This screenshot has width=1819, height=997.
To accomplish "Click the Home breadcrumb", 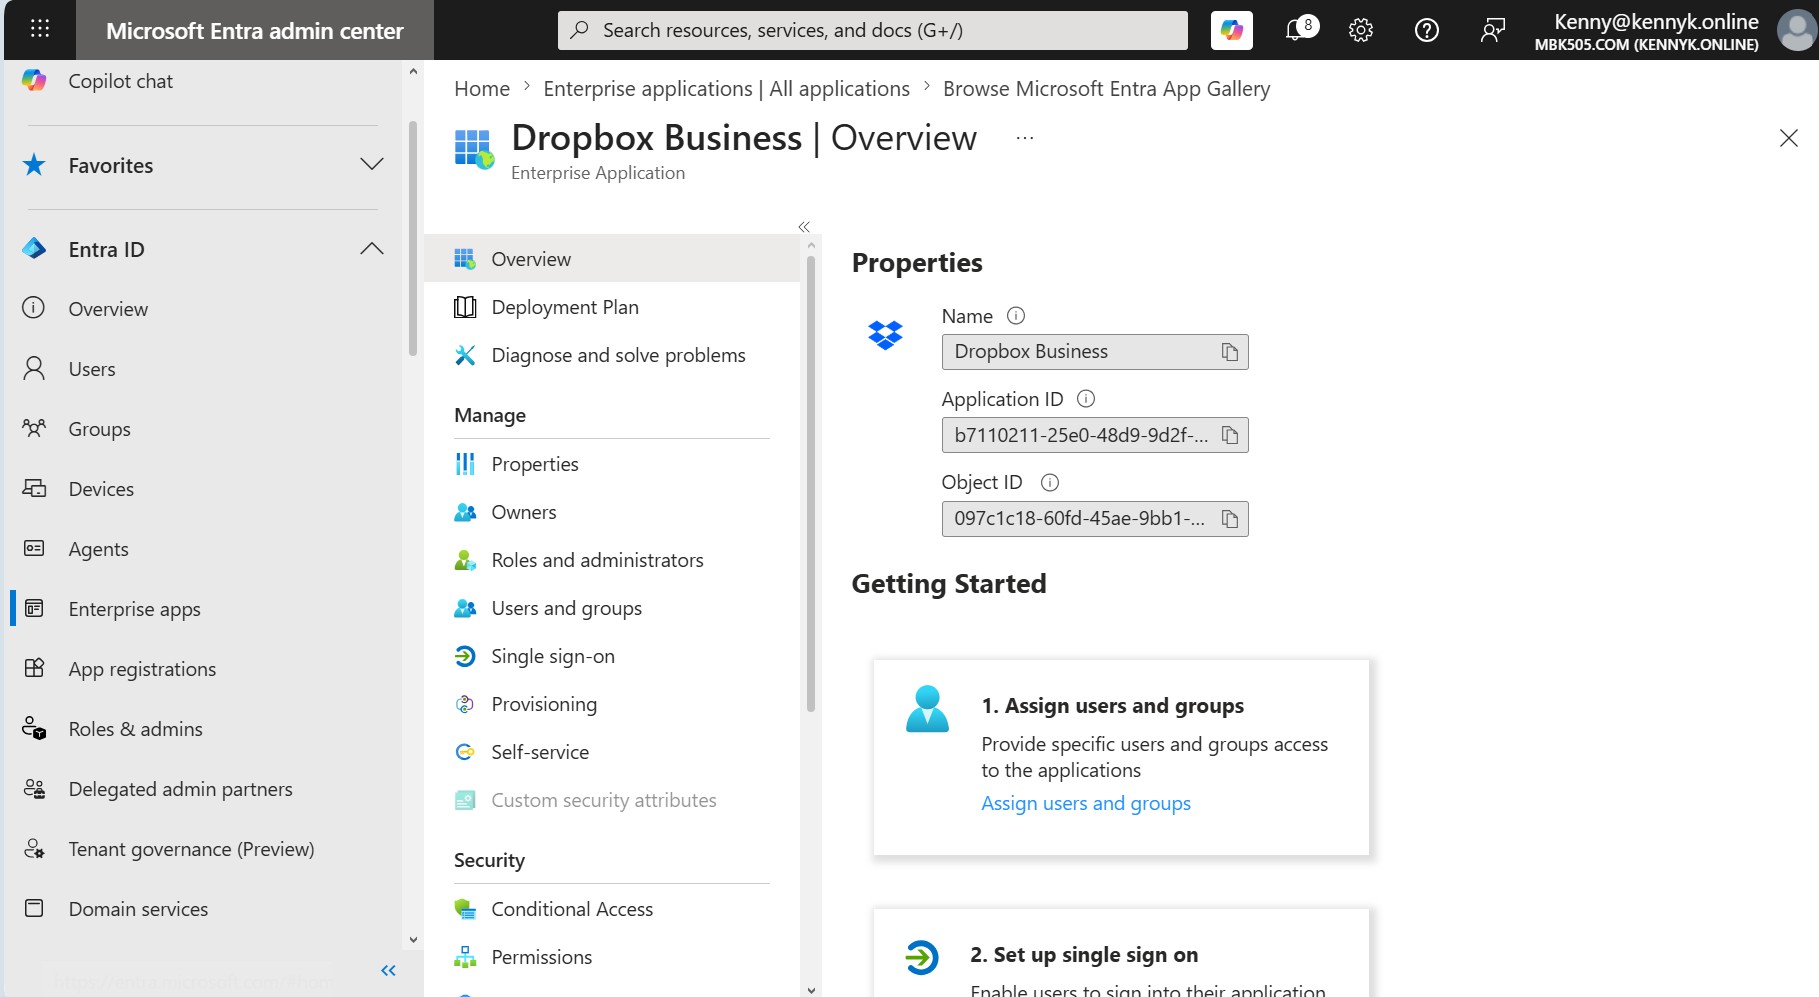I will coord(482,89).
